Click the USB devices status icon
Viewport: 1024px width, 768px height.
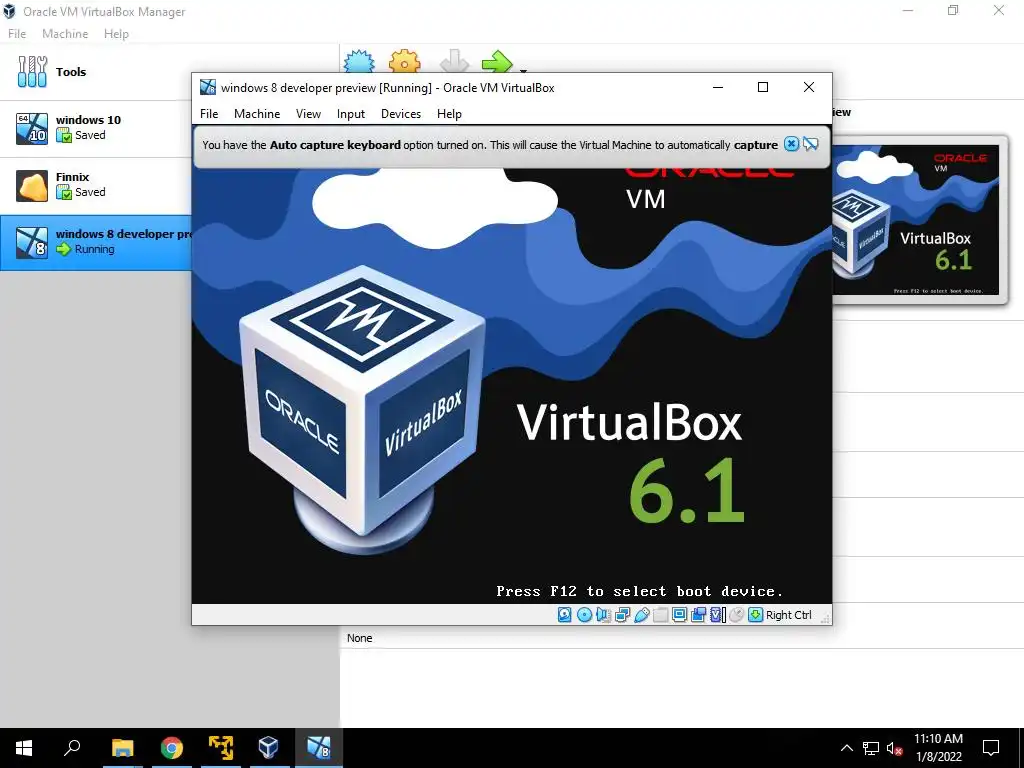(x=641, y=615)
